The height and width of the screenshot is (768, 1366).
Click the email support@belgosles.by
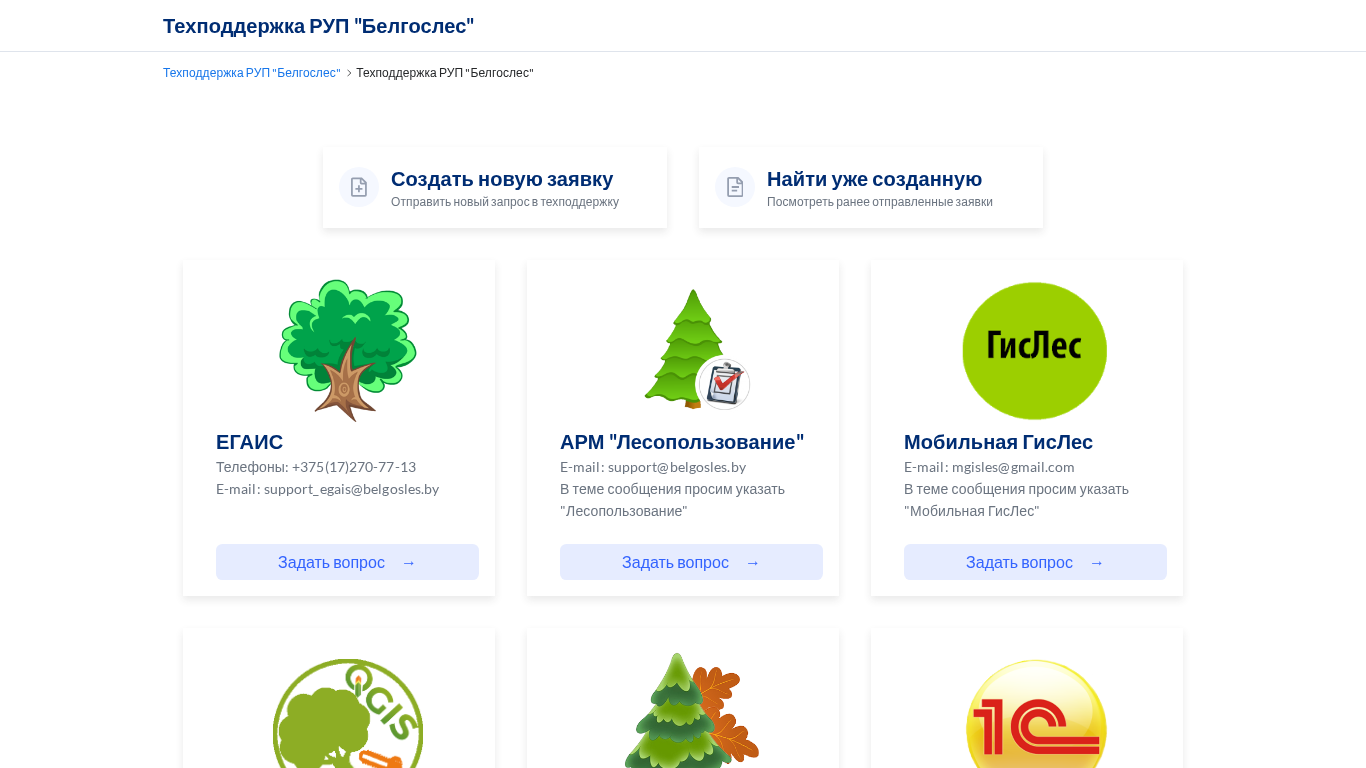(x=677, y=467)
